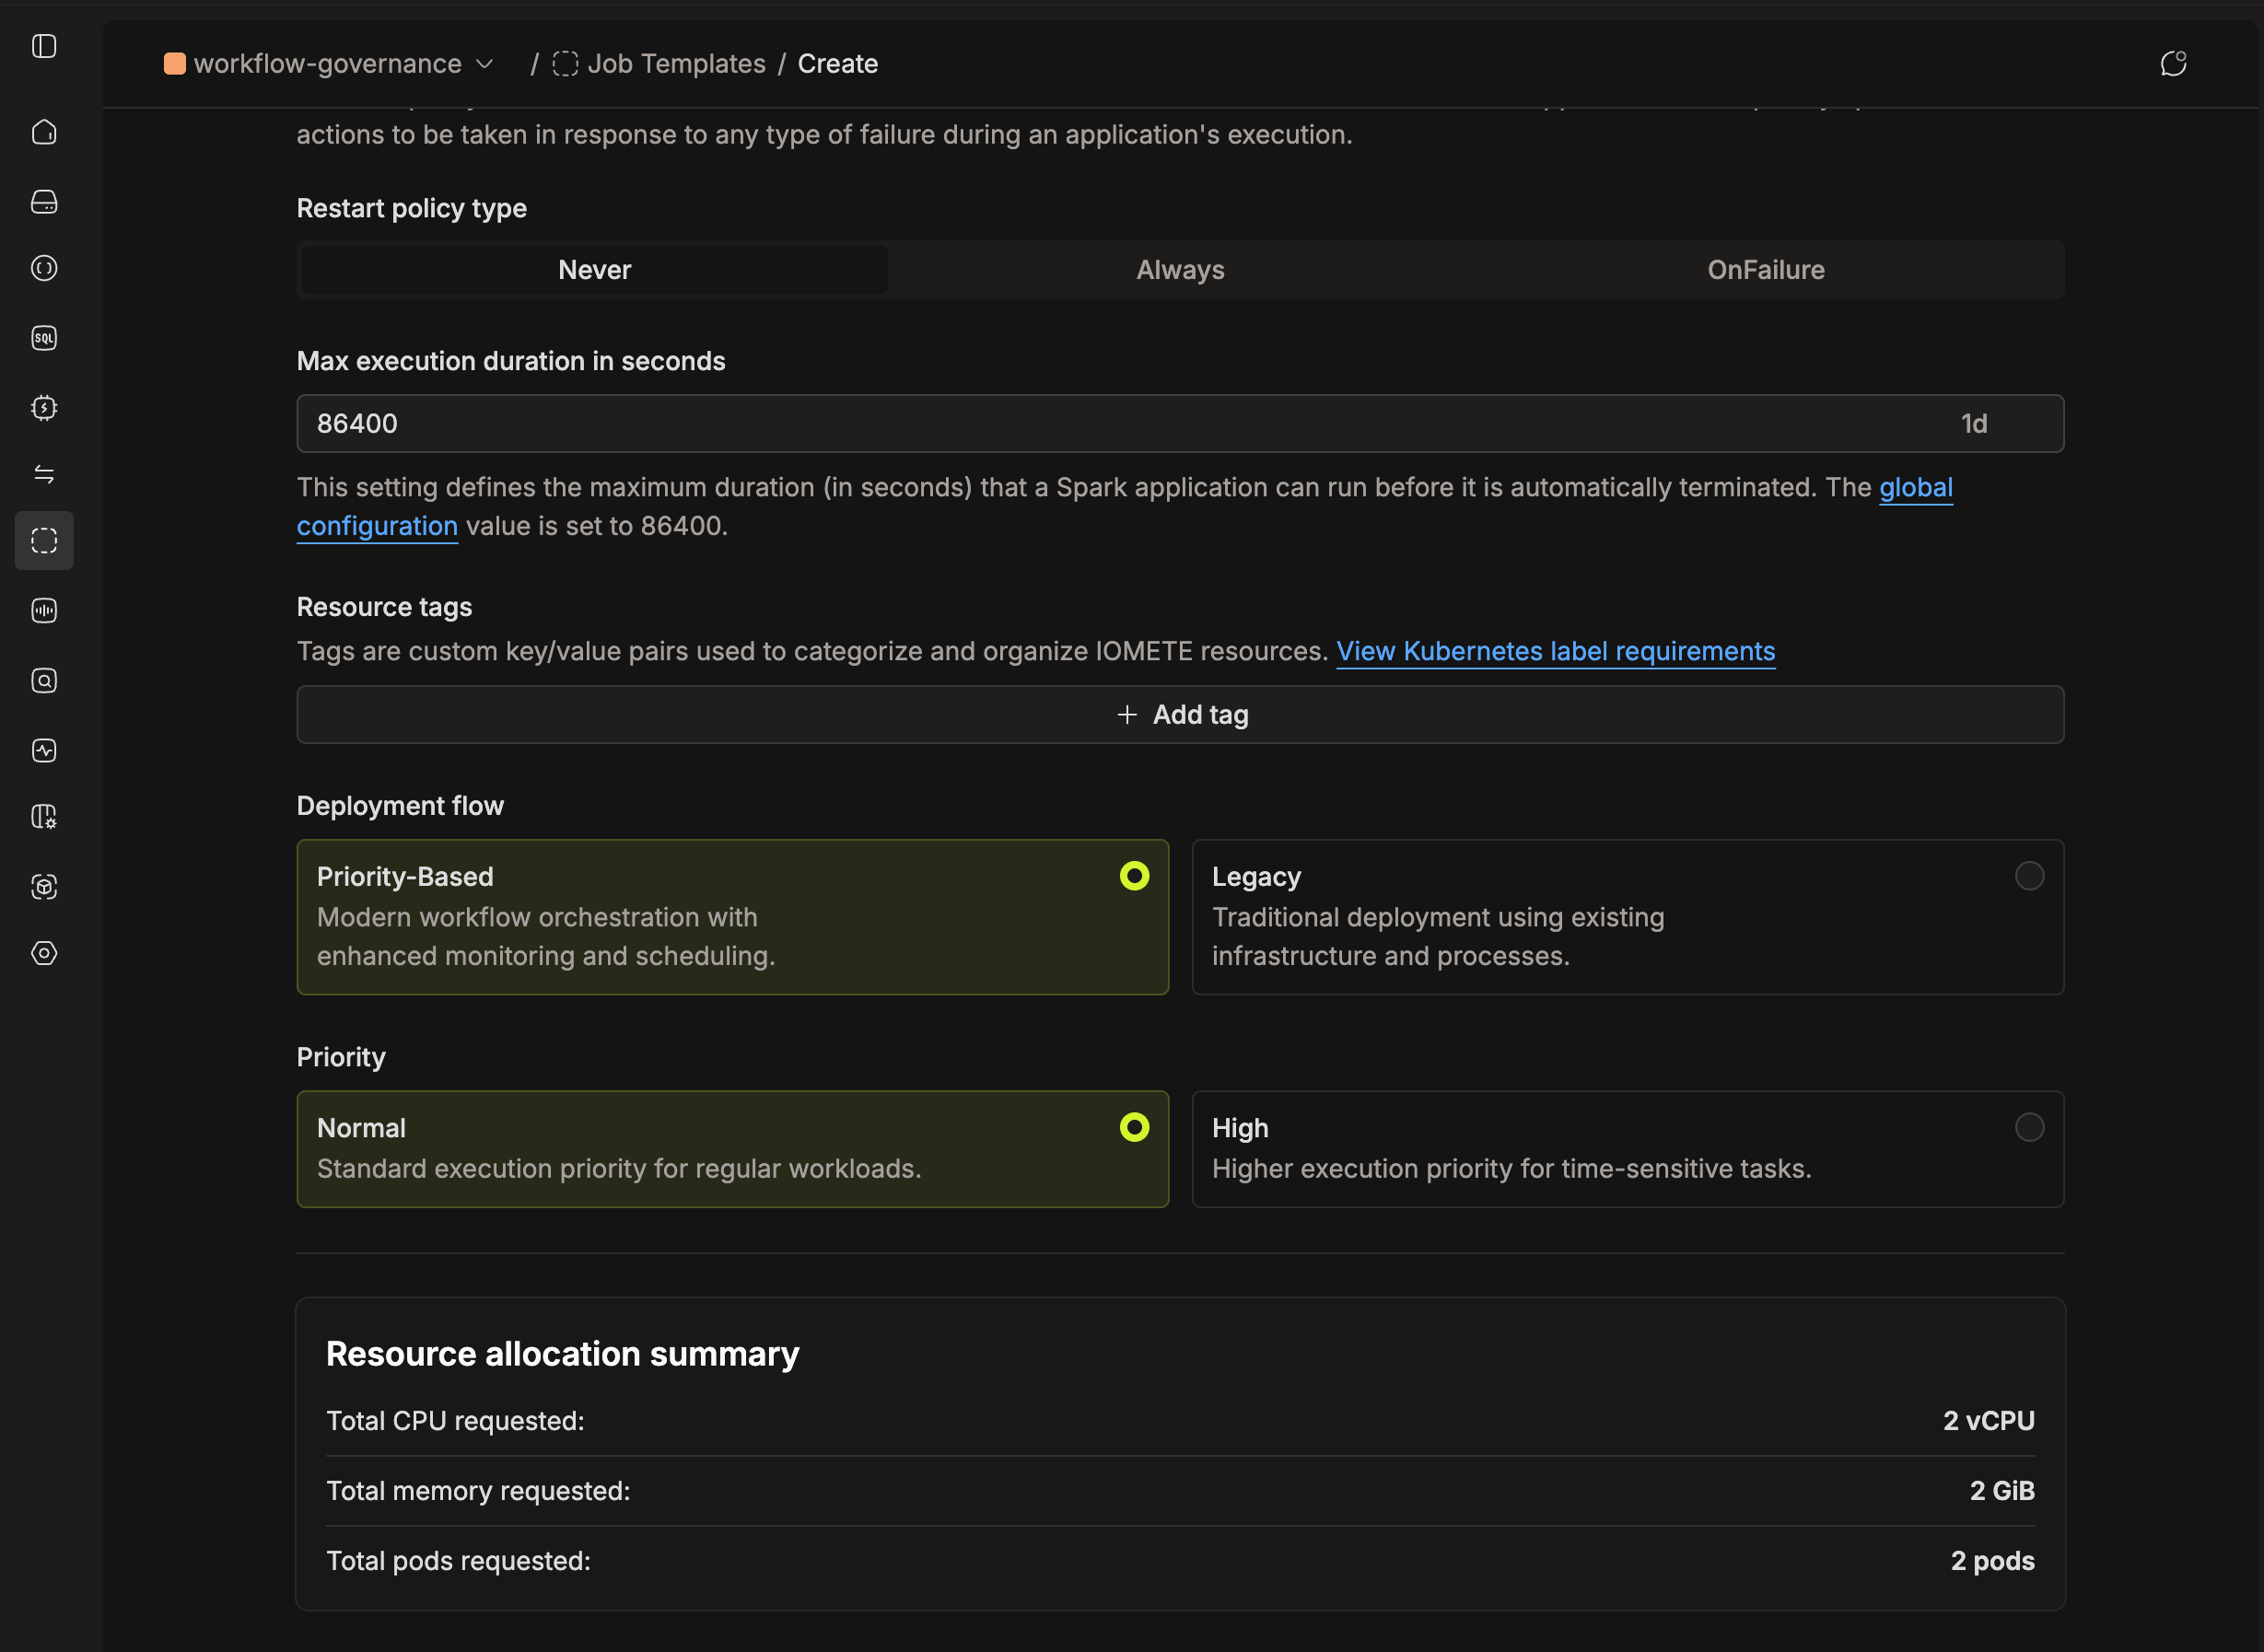Screen dimensions: 2264x1652
Task: Click the chat feedback icon at top right
Action: [x=2173, y=64]
